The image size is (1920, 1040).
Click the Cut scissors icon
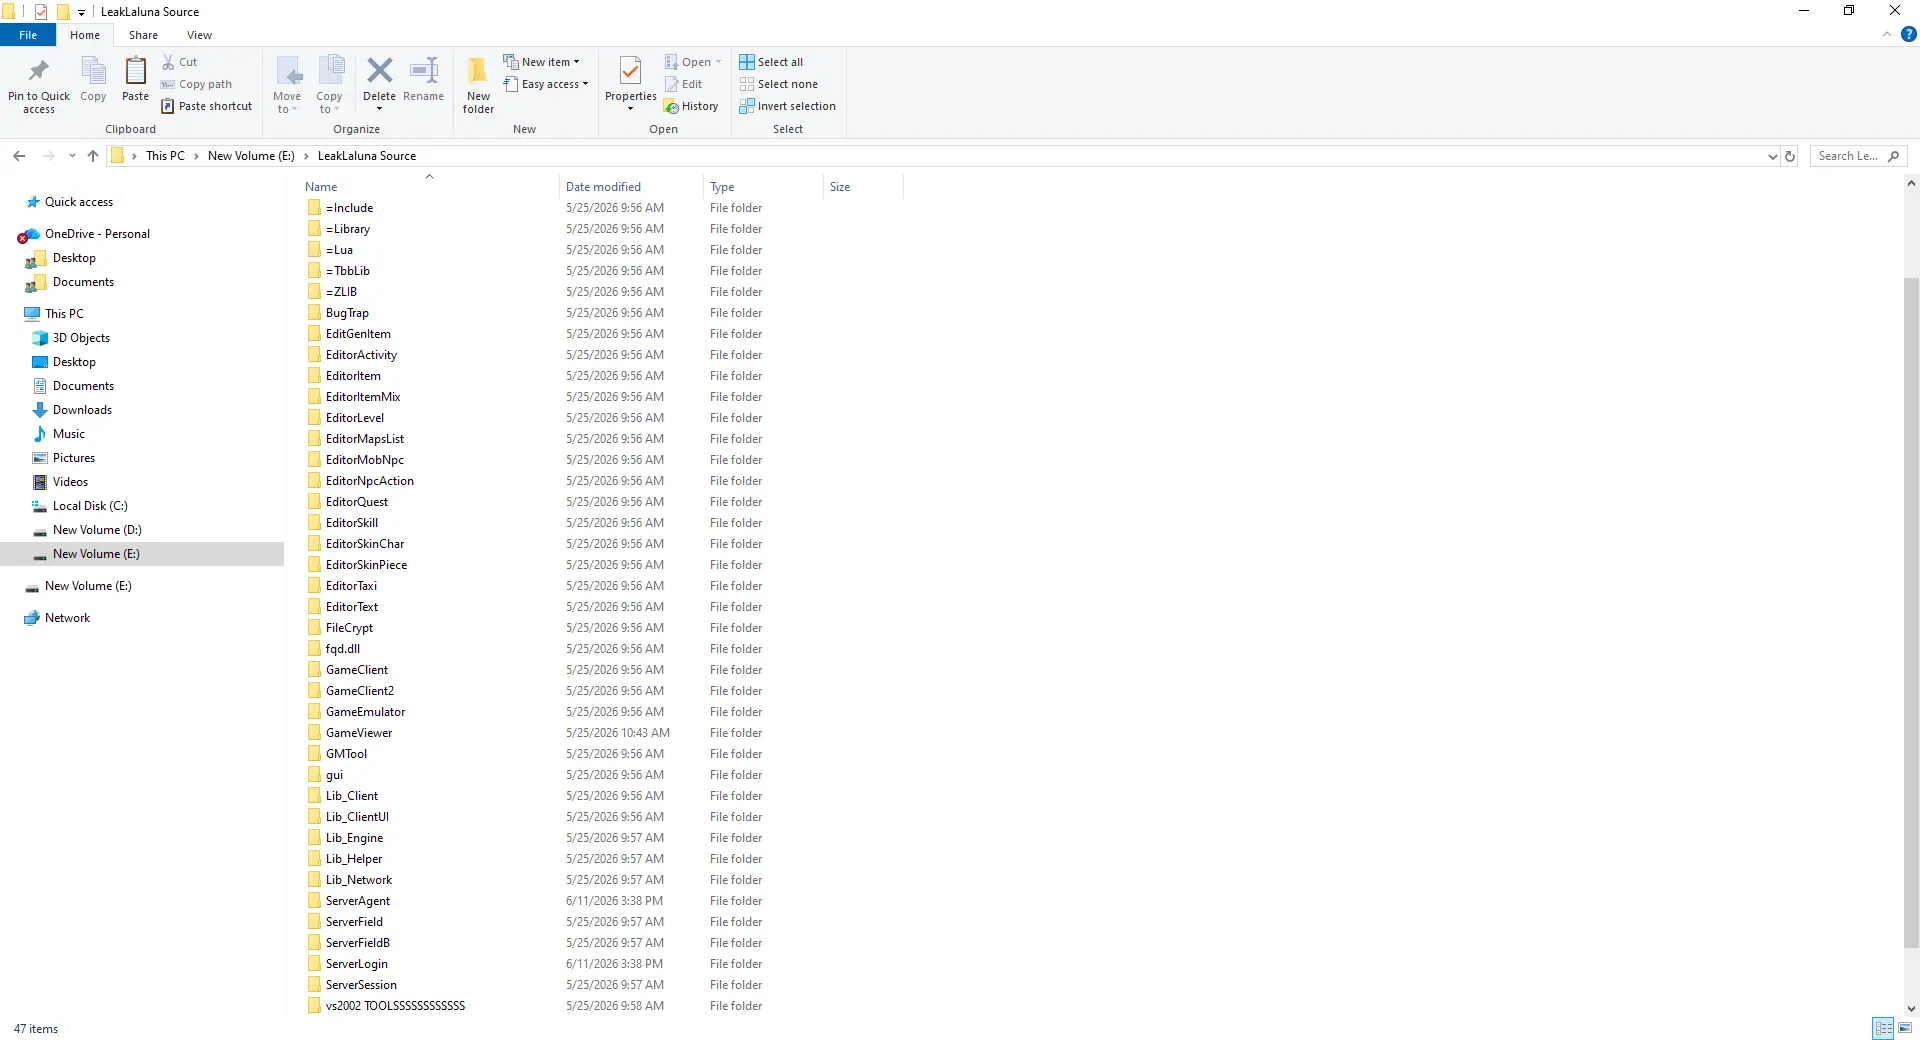169,62
